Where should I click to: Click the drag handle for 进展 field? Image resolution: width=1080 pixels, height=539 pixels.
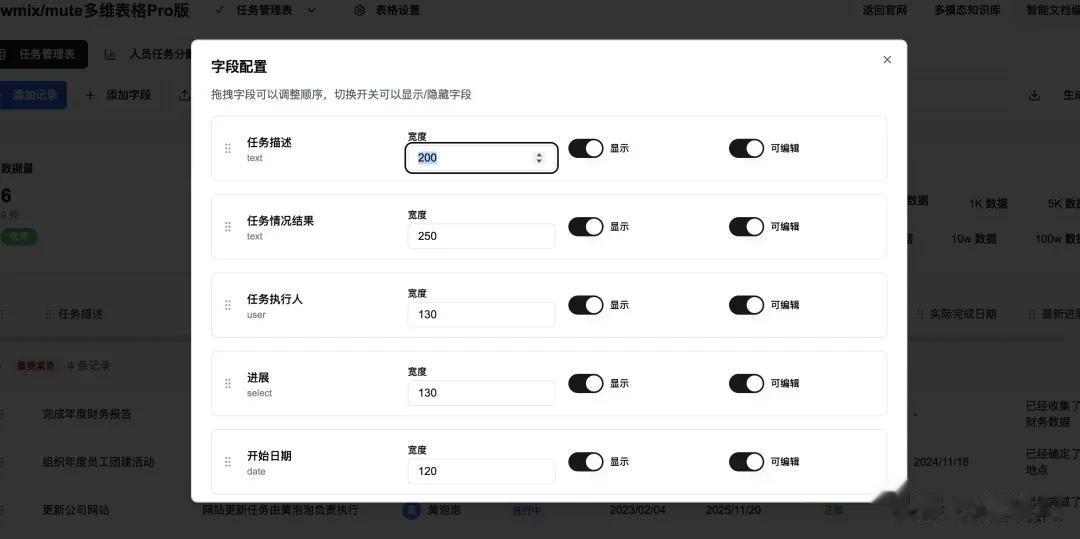(228, 384)
